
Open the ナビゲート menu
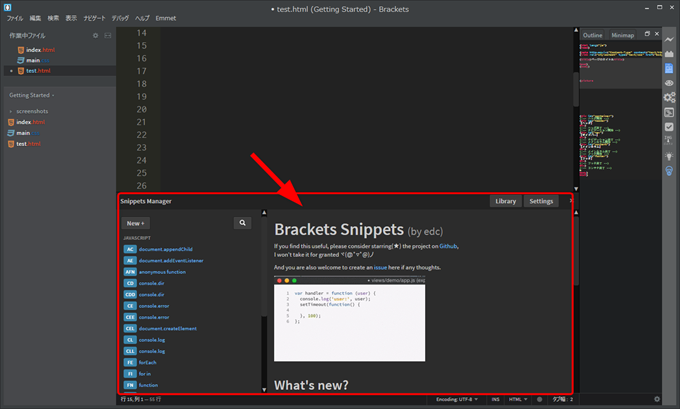coord(95,18)
